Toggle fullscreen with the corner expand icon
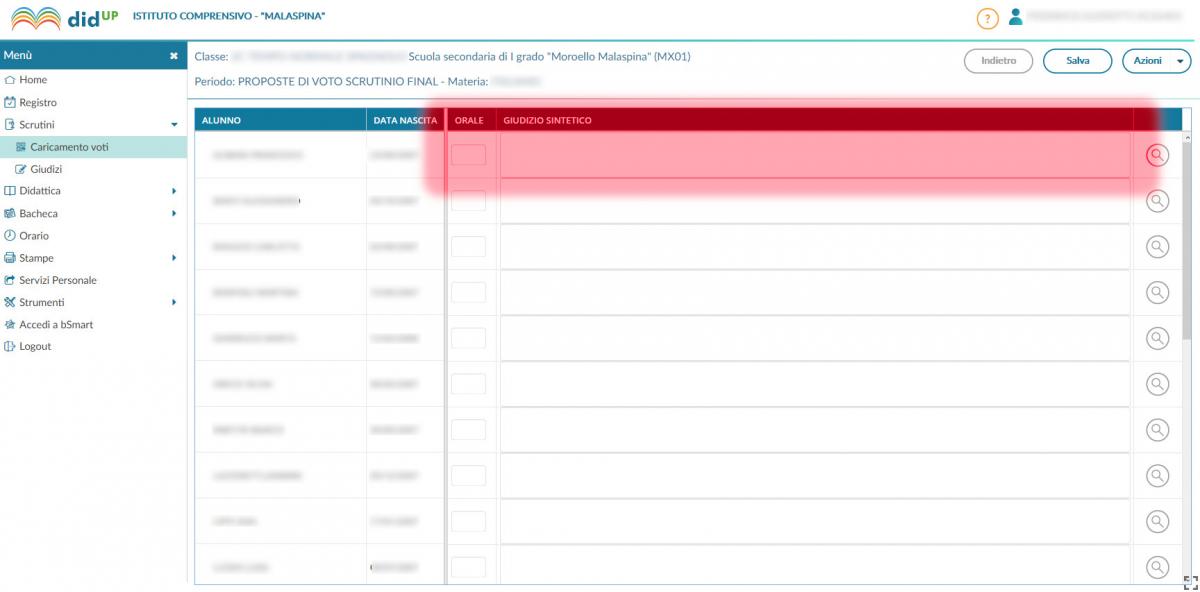The image size is (1200, 592). [x=1190, y=582]
